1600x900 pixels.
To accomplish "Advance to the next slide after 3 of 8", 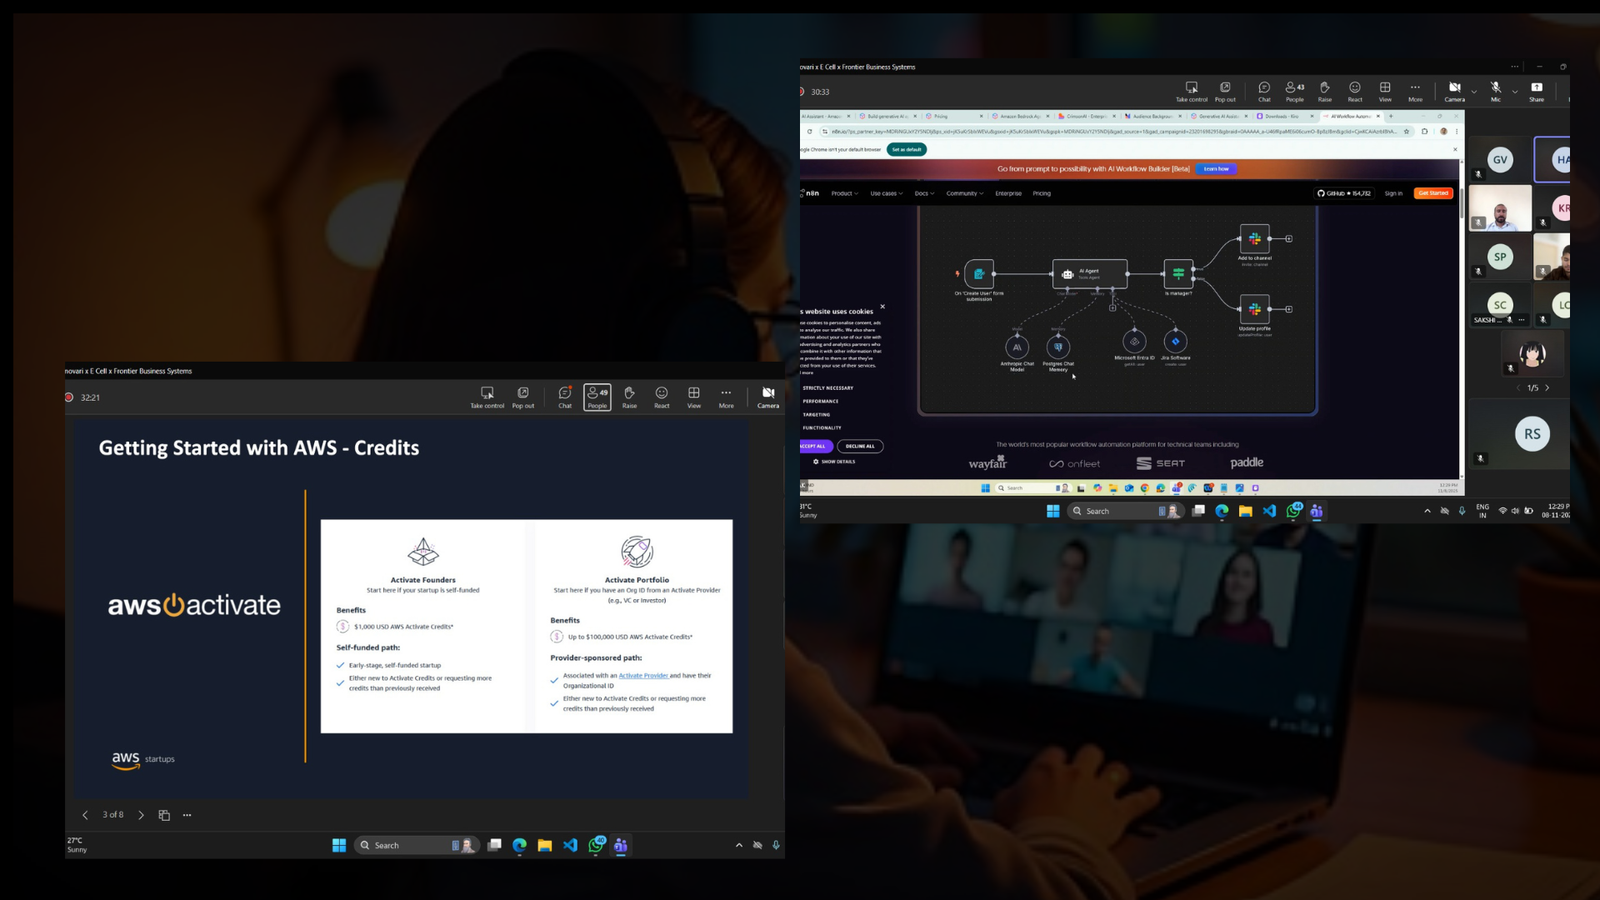I will click(141, 815).
